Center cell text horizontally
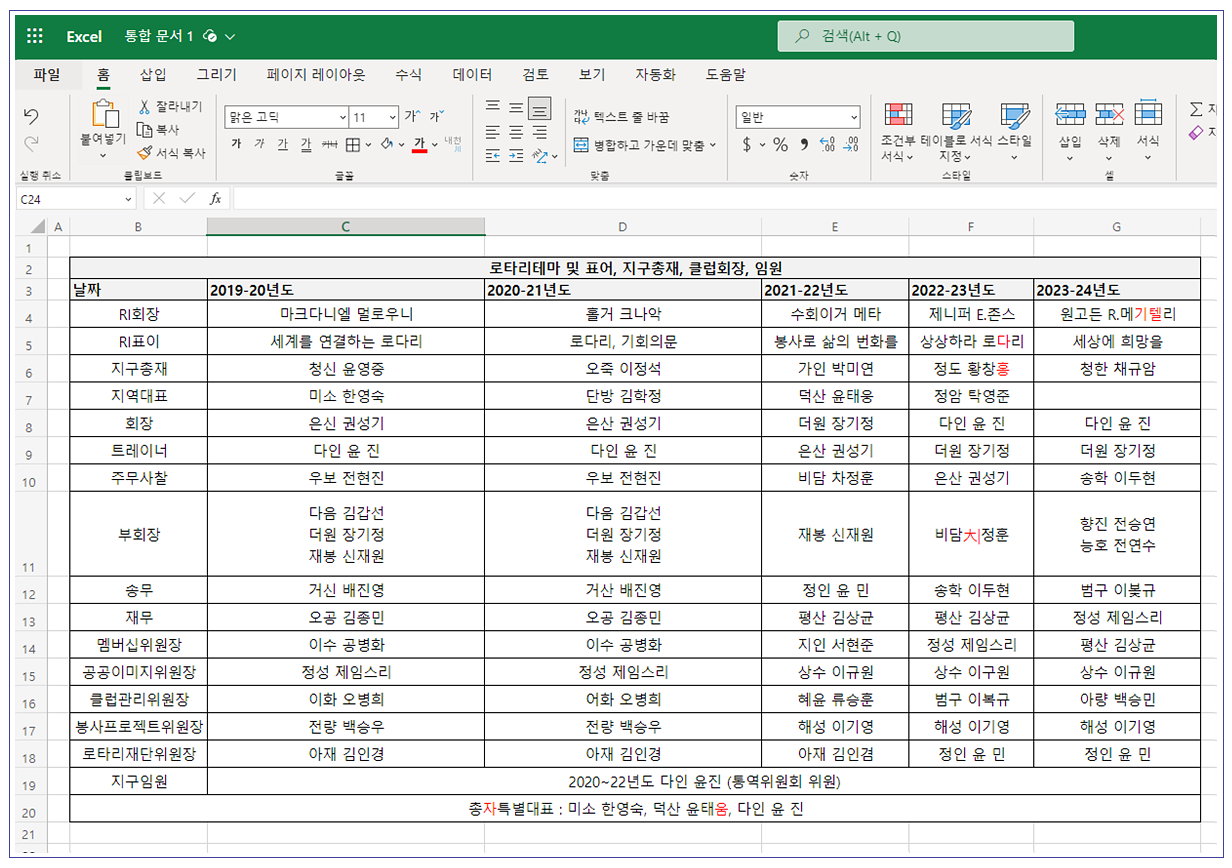 516,132
